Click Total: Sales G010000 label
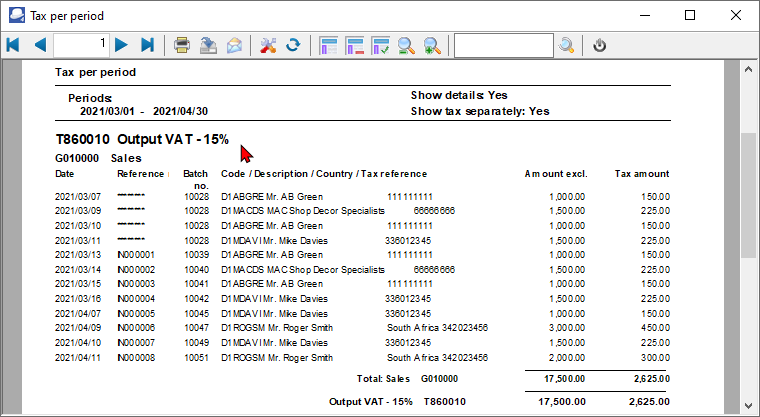The height and width of the screenshot is (417, 760). [x=407, y=379]
